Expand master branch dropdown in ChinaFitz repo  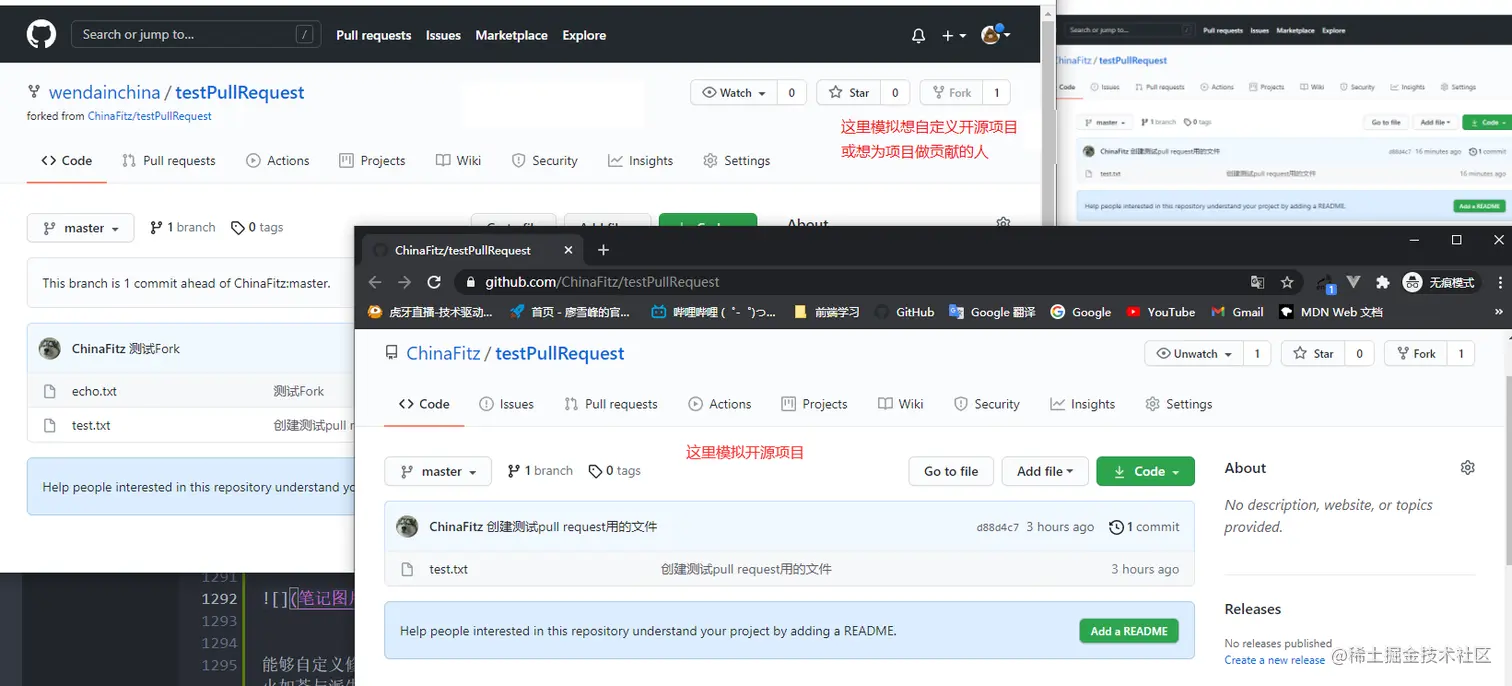coord(438,471)
